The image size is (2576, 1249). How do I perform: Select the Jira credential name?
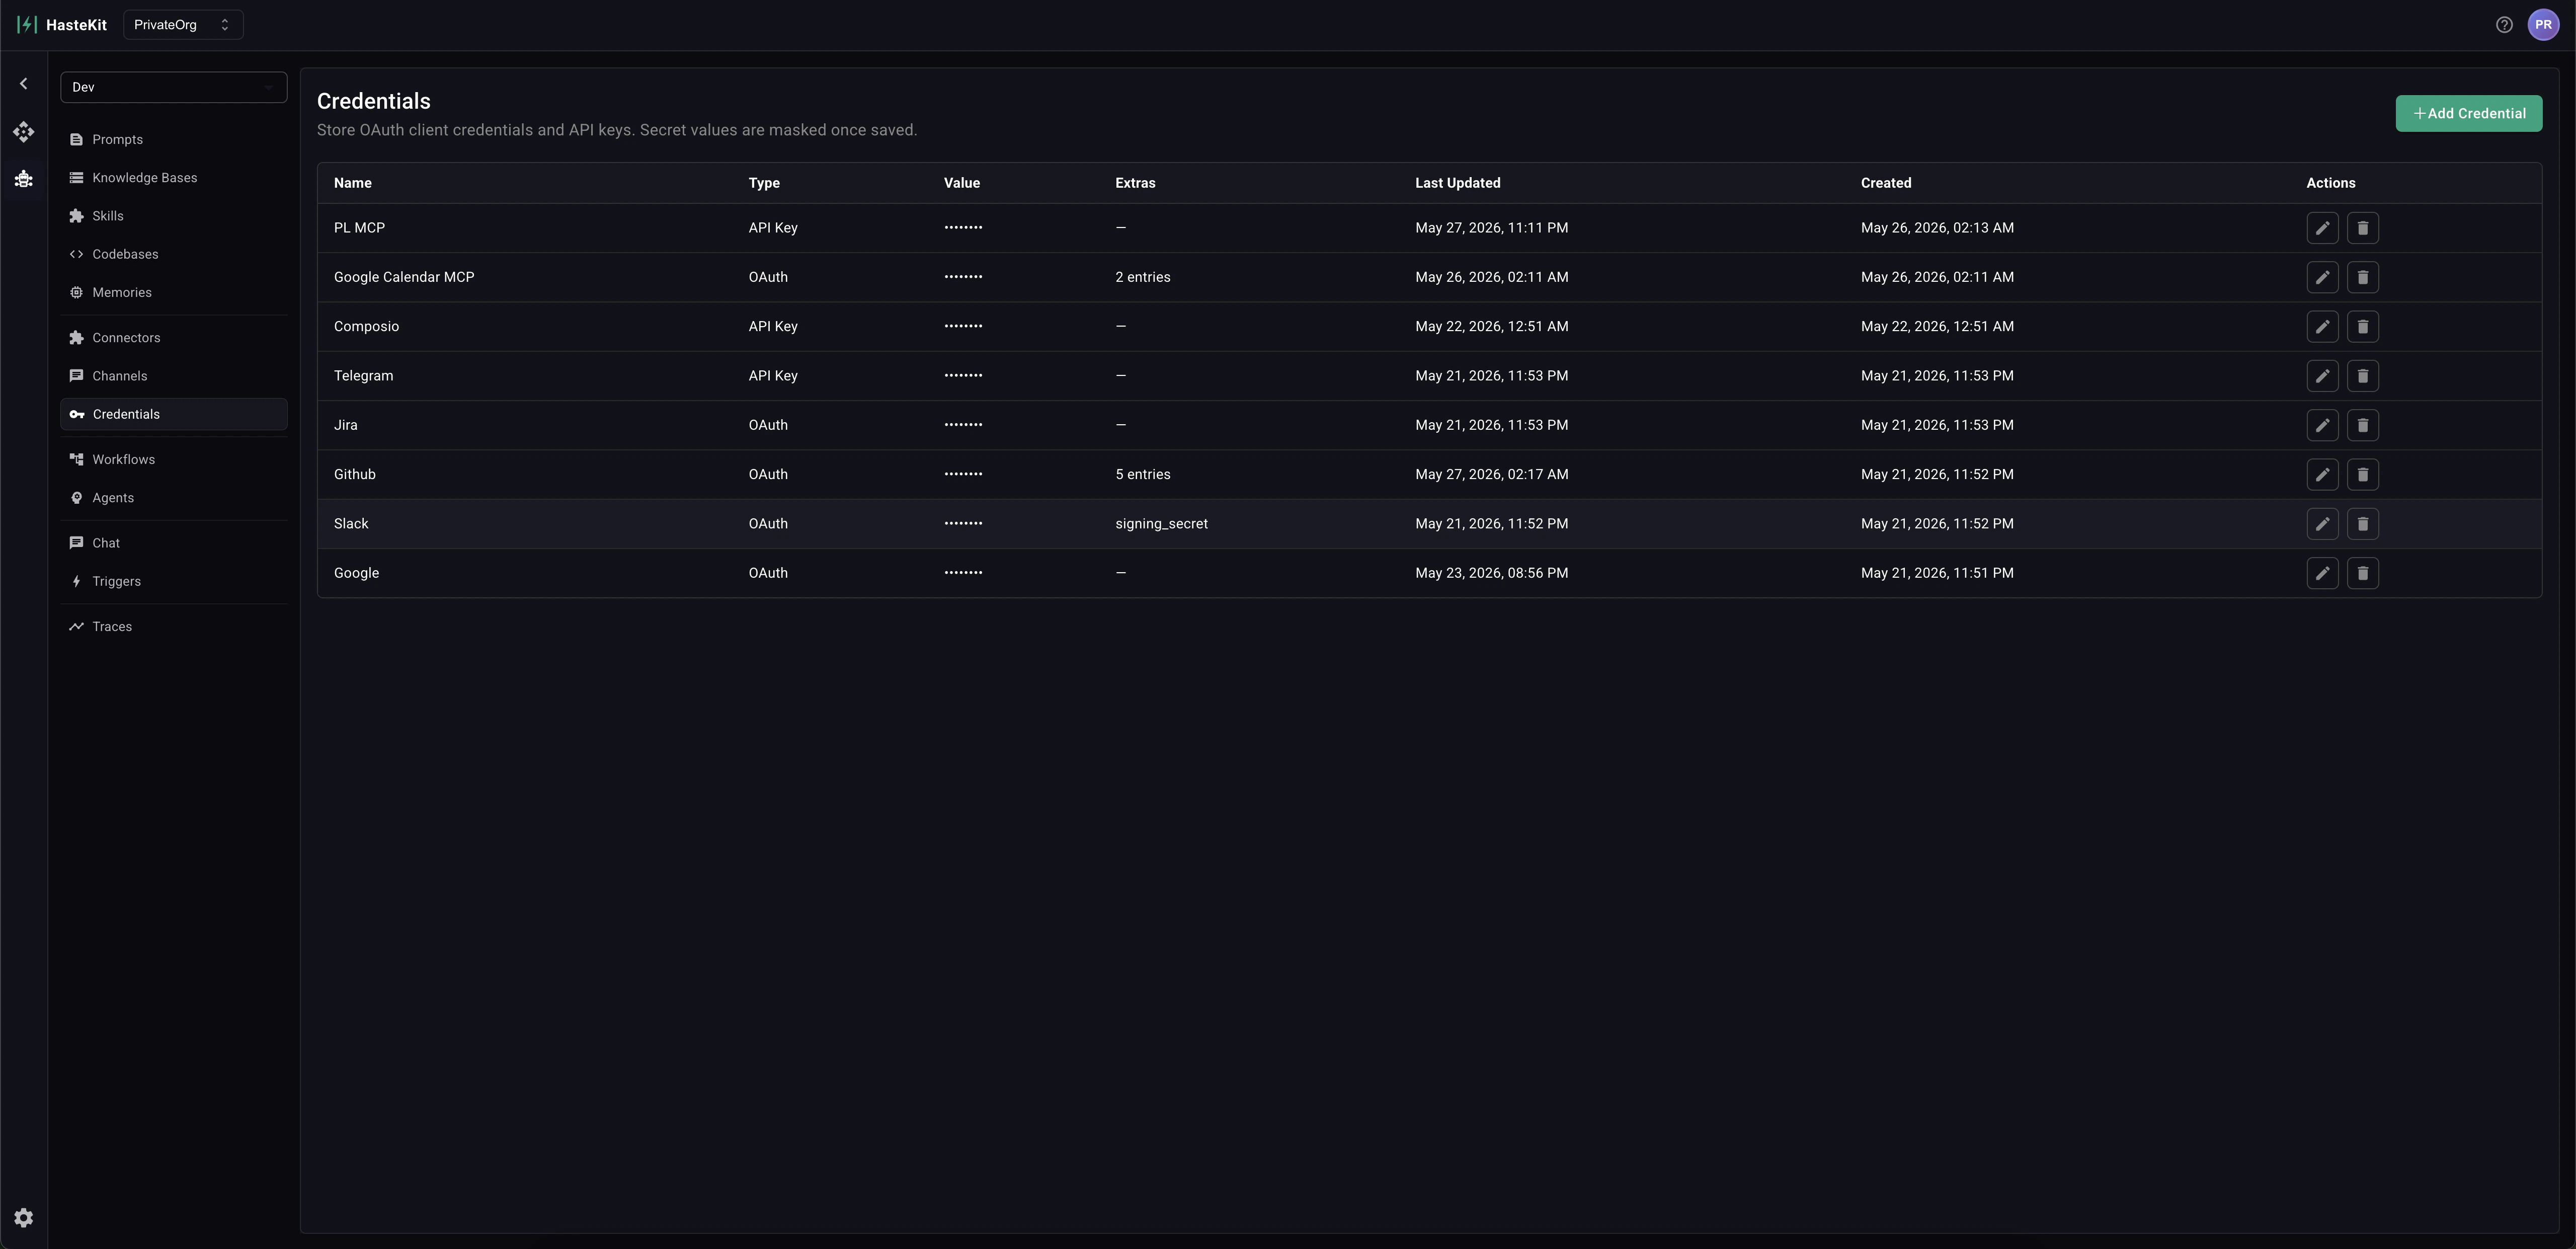tap(346, 425)
